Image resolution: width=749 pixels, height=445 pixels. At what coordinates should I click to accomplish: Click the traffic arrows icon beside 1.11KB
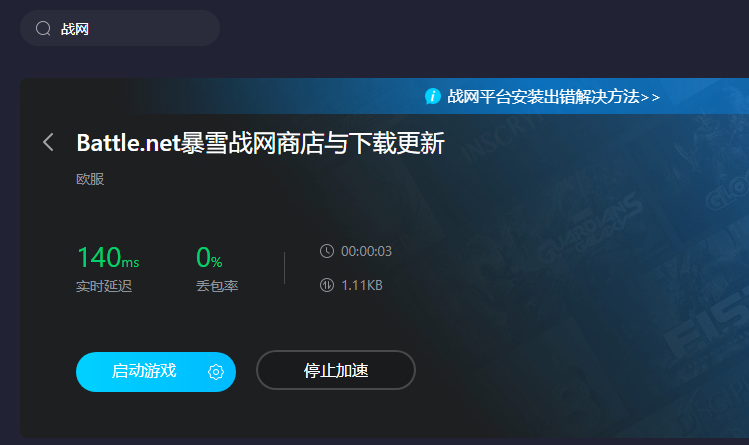[327, 286]
